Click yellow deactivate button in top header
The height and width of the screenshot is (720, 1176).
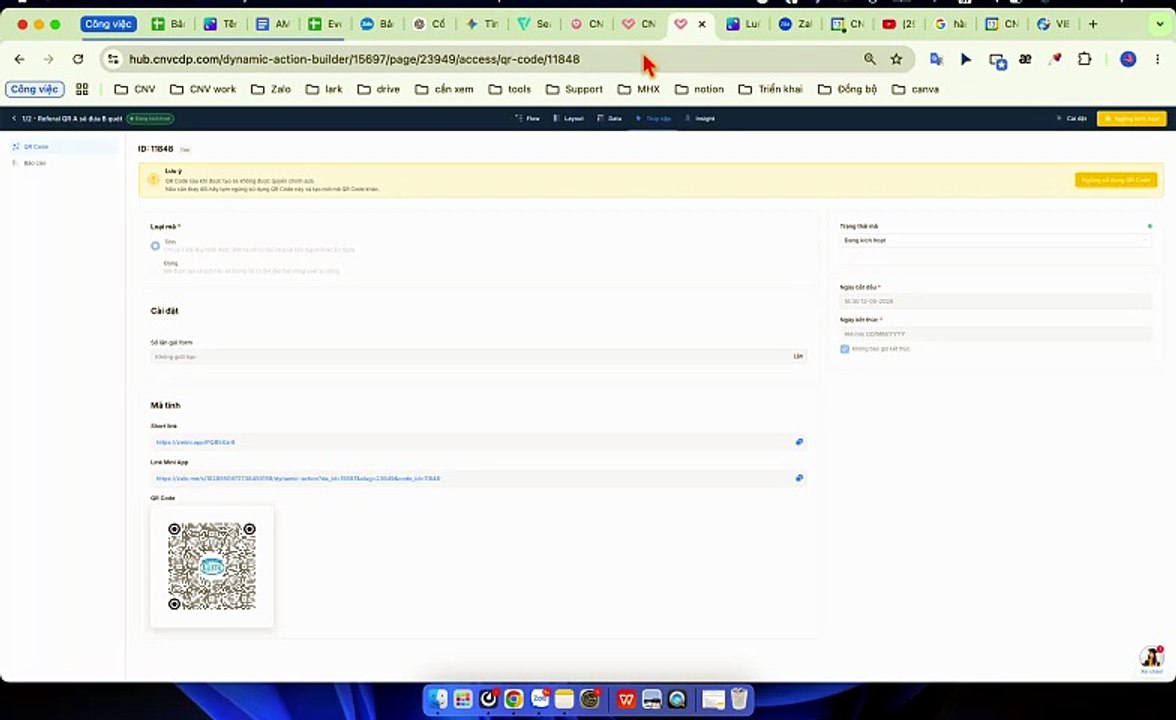point(1131,118)
